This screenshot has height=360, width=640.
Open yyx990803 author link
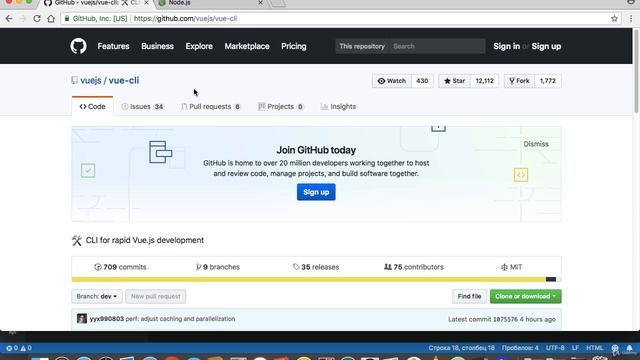[107, 319]
